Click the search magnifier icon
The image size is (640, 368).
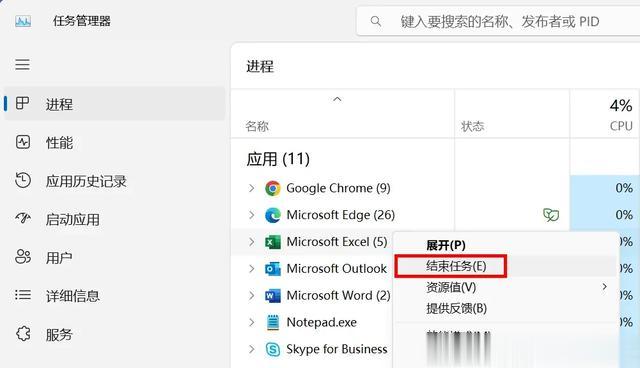point(376,21)
